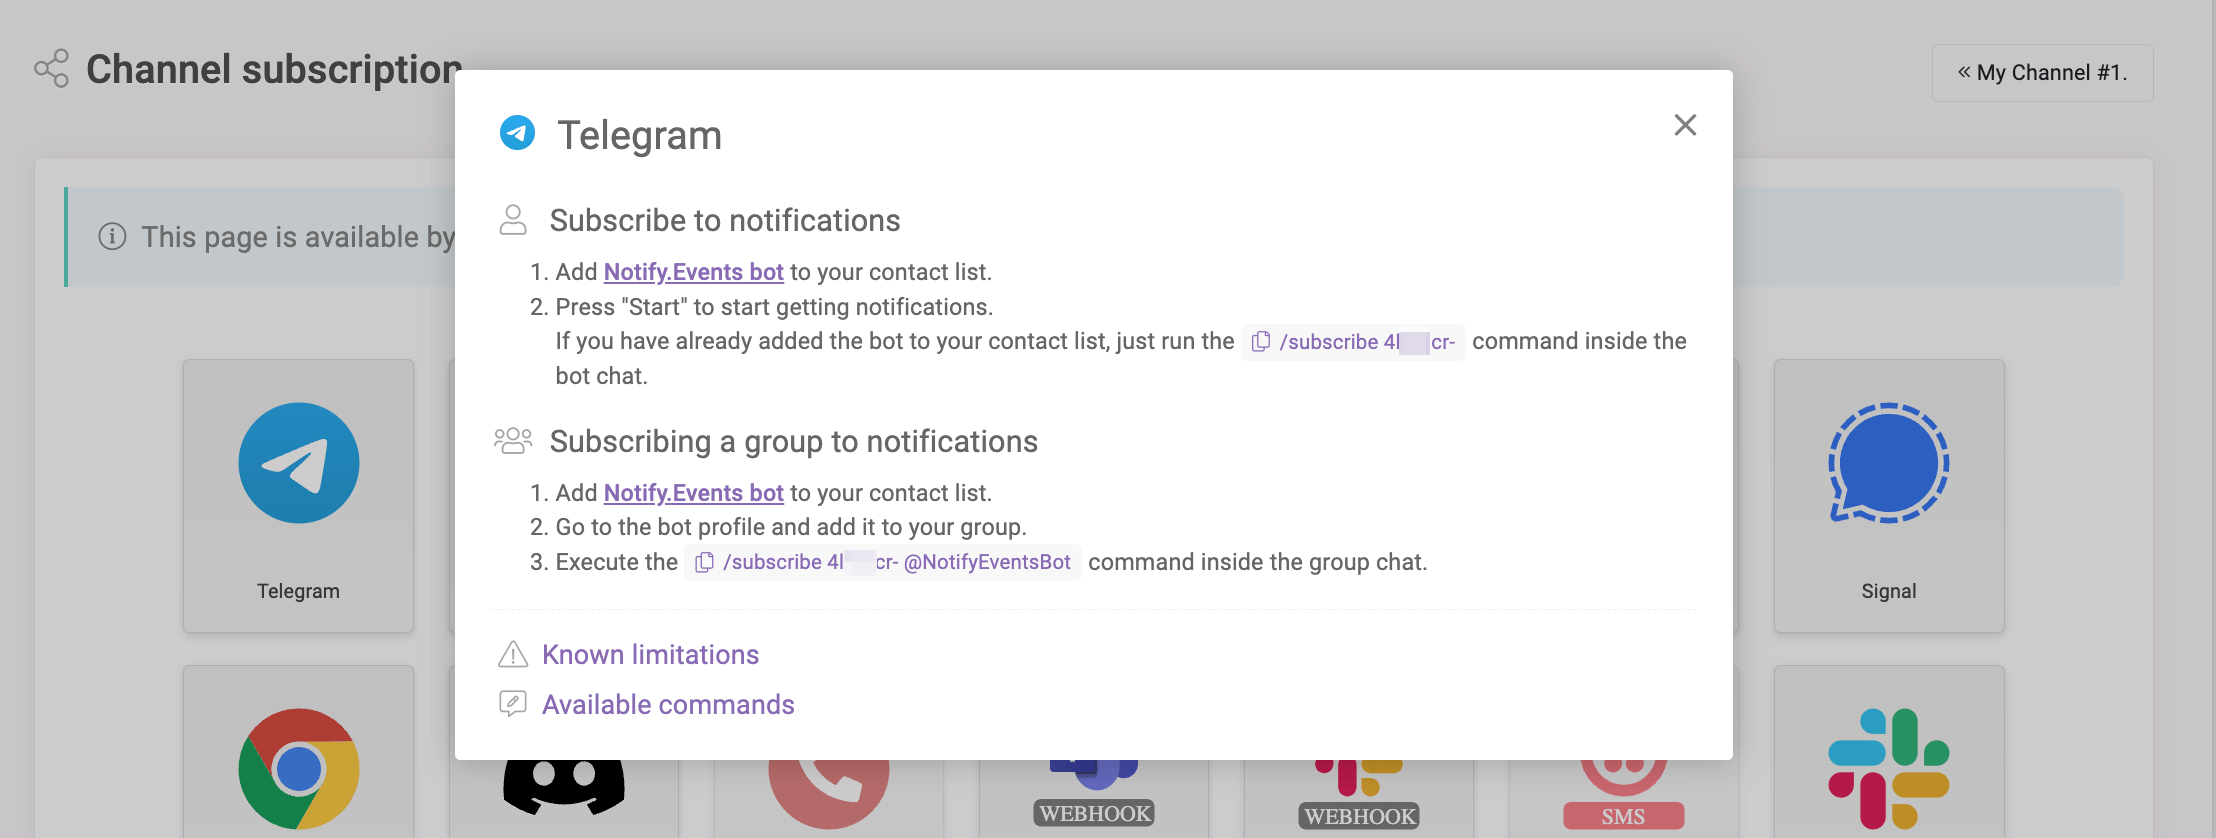Select the Telegram channel card
The width and height of the screenshot is (2216, 838).
tap(298, 496)
